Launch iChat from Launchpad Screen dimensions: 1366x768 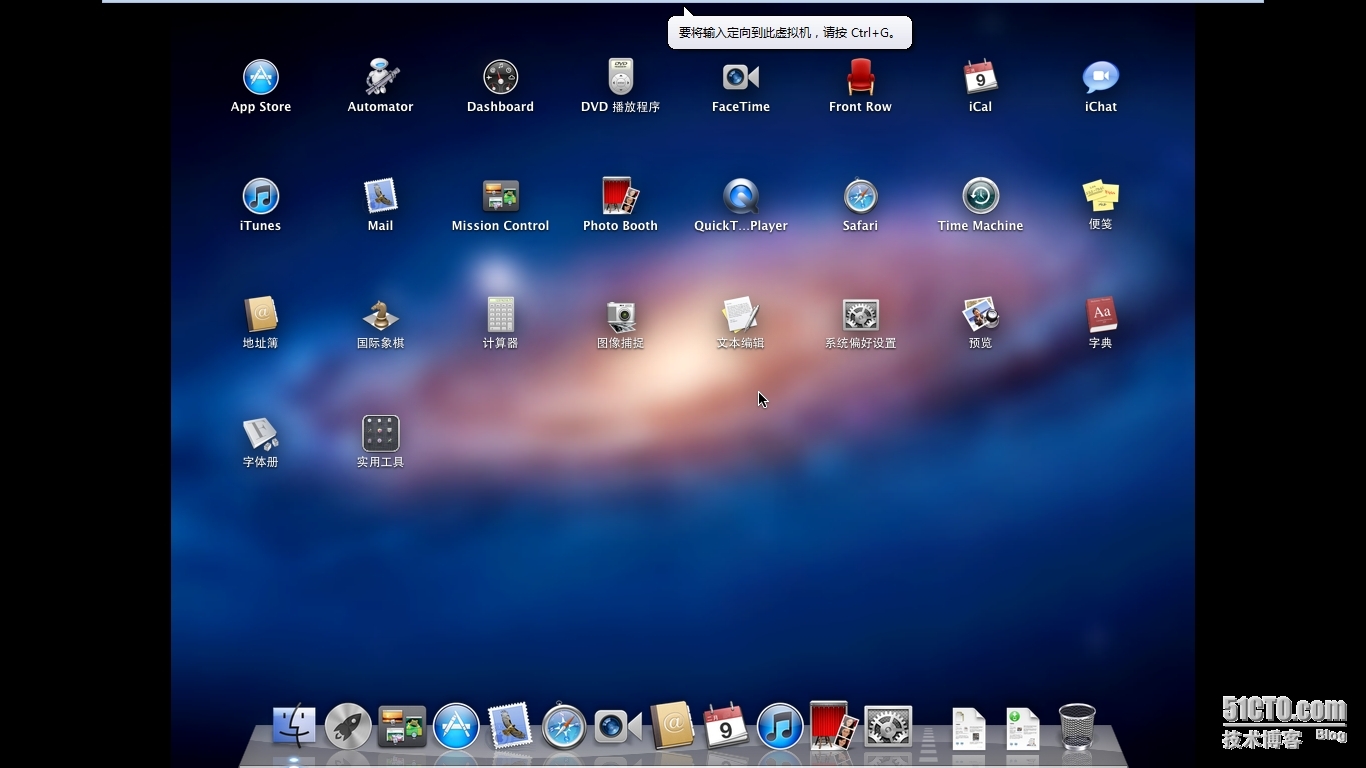click(x=1101, y=77)
